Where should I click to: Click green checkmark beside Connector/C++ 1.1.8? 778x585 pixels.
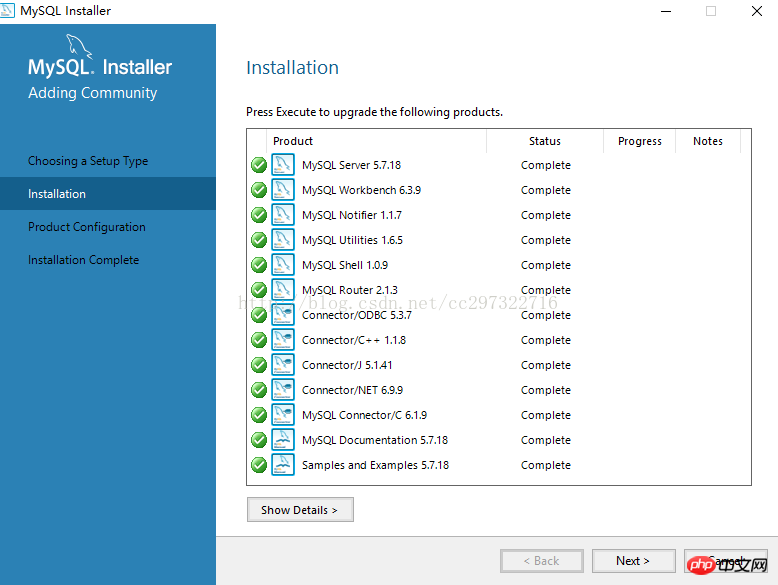259,340
